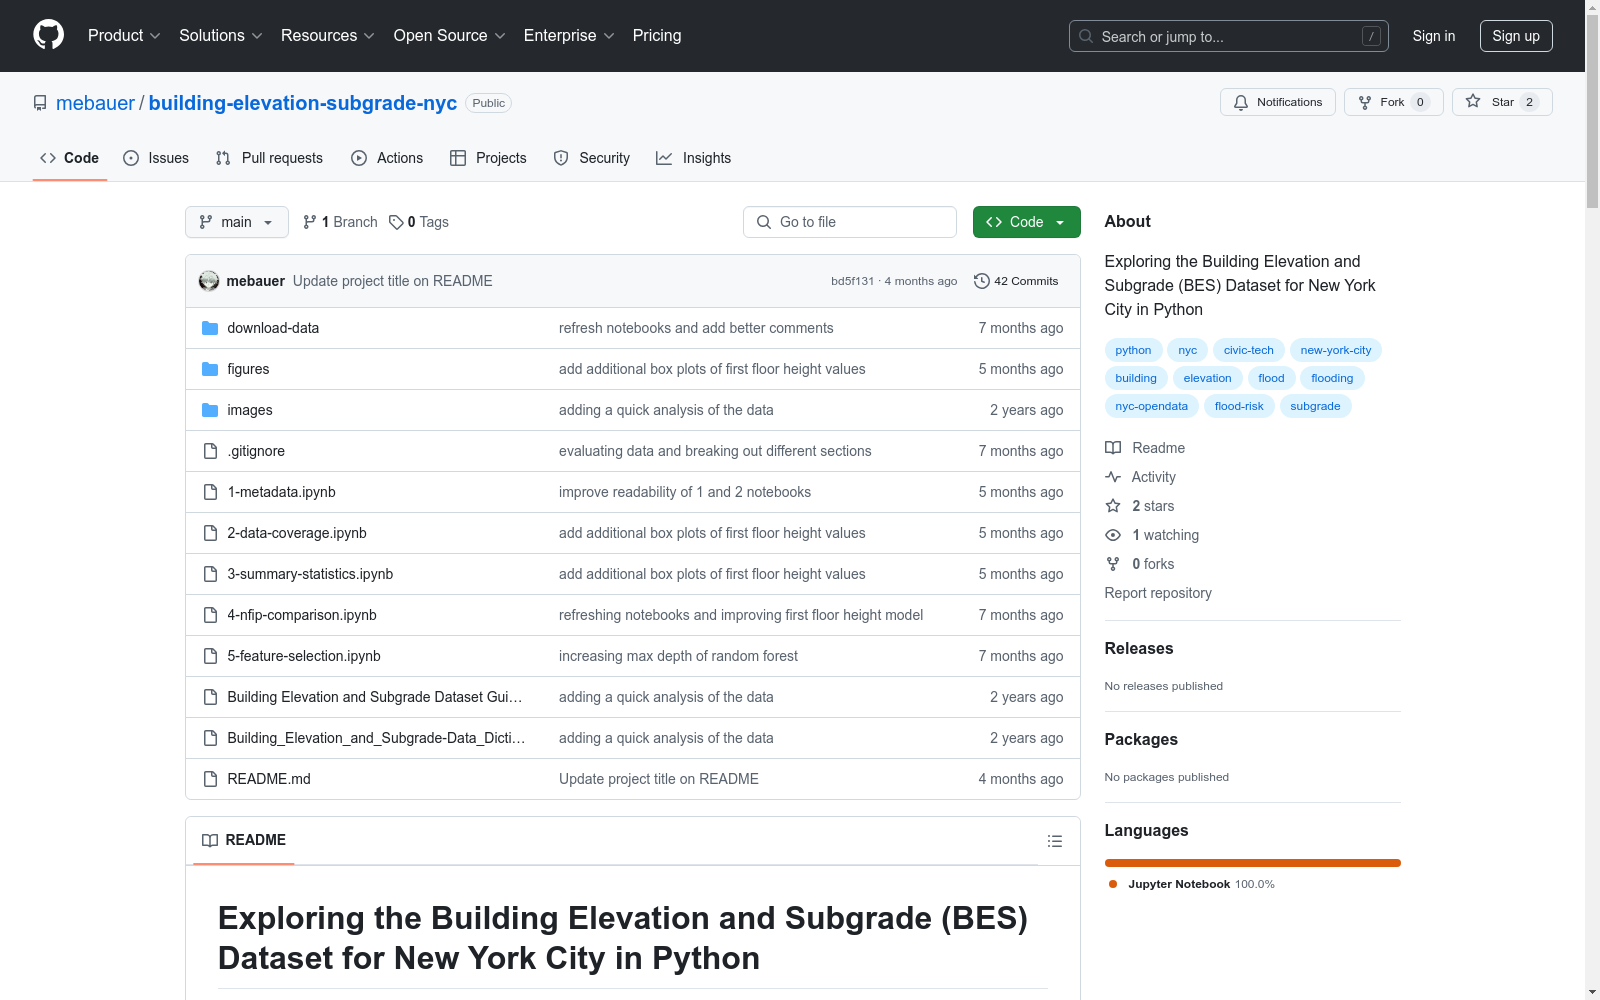Expand the Resources menu

[x=328, y=36]
